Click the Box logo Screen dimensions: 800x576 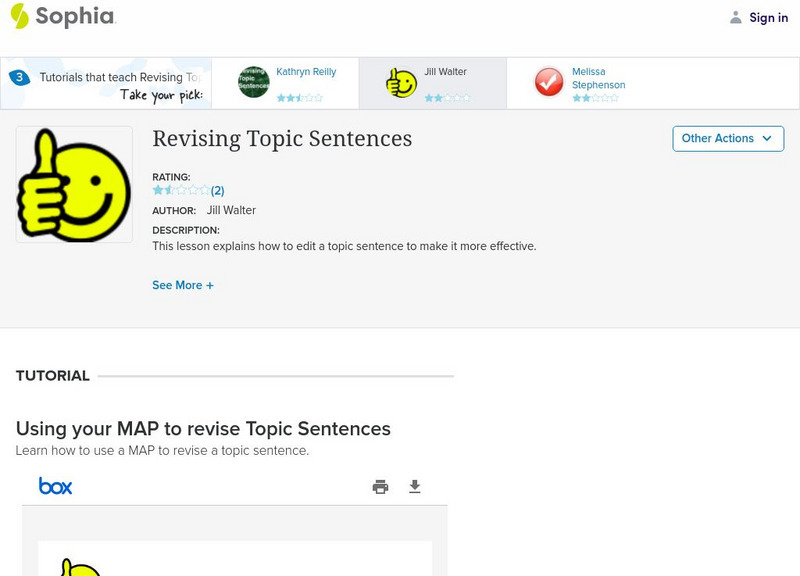click(x=55, y=486)
